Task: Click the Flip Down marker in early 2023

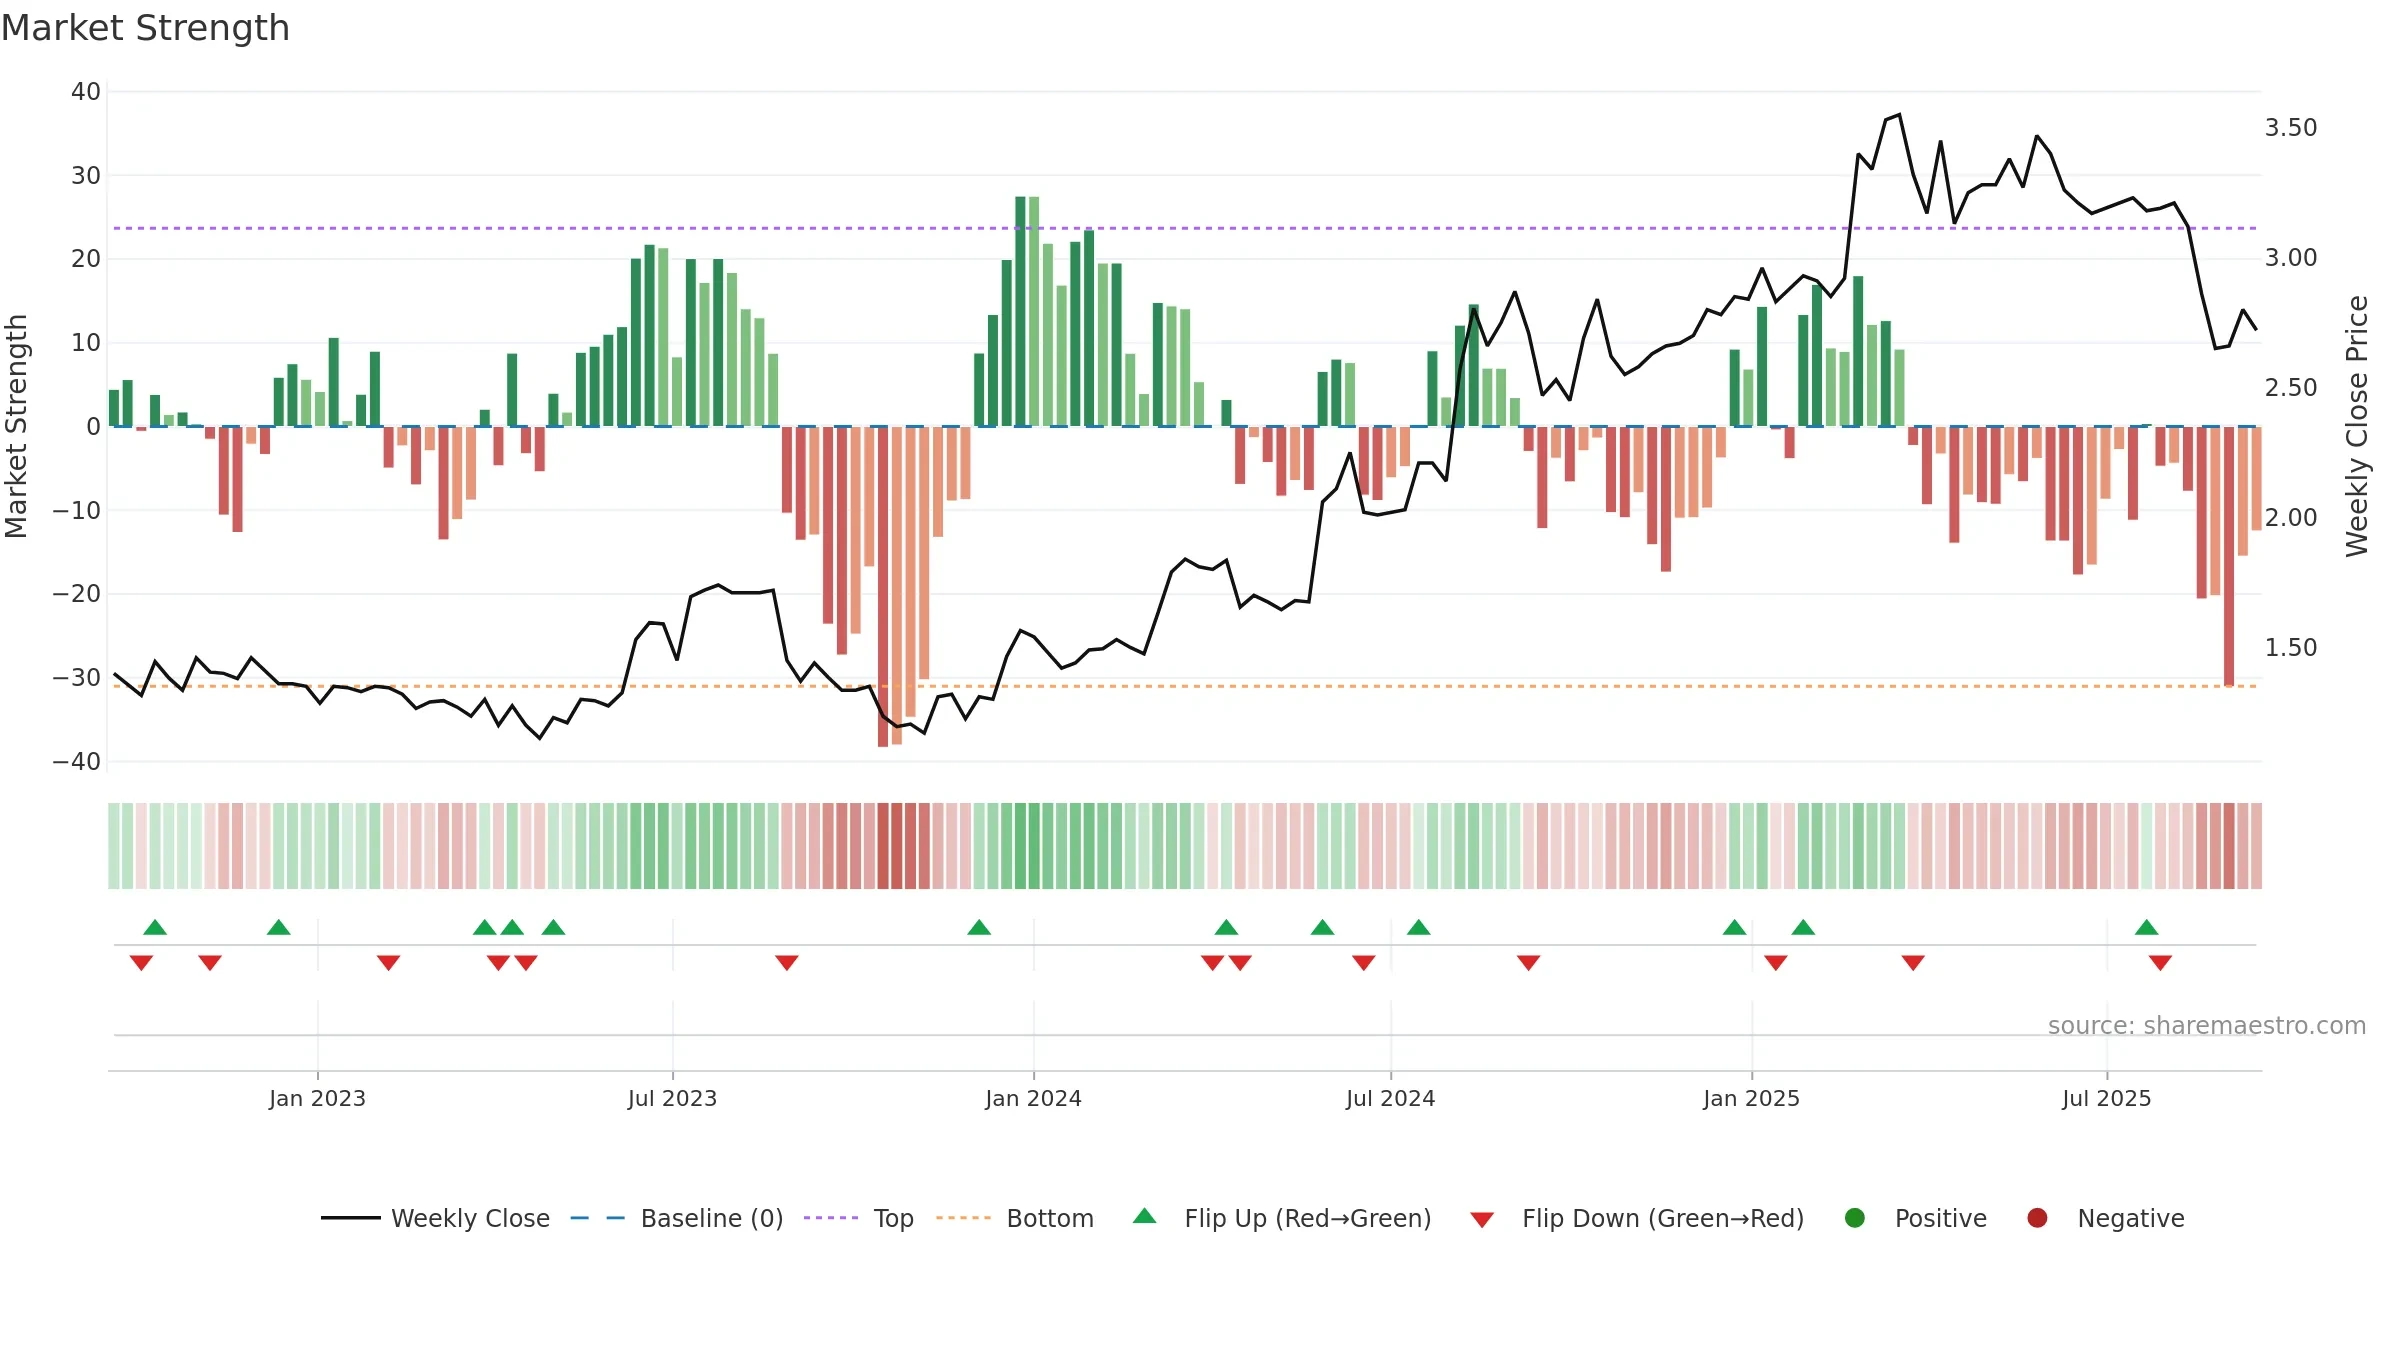Action: [x=389, y=962]
